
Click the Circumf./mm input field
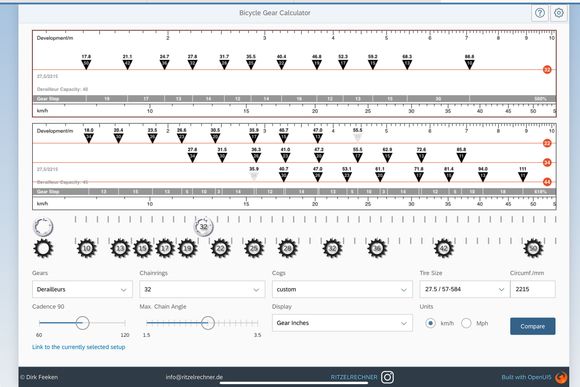tap(533, 289)
